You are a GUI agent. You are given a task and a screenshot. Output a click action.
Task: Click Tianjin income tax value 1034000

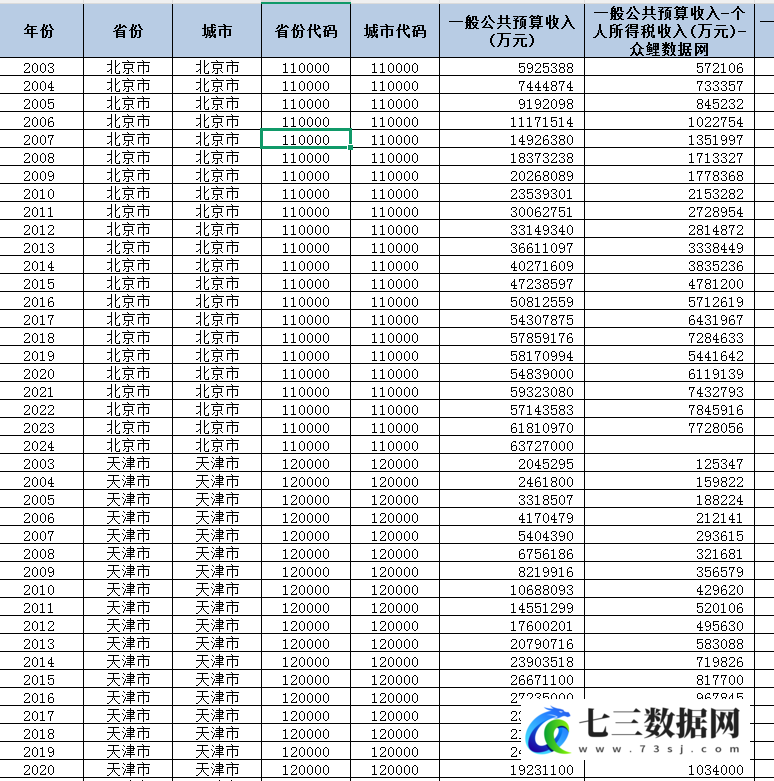[x=716, y=770]
